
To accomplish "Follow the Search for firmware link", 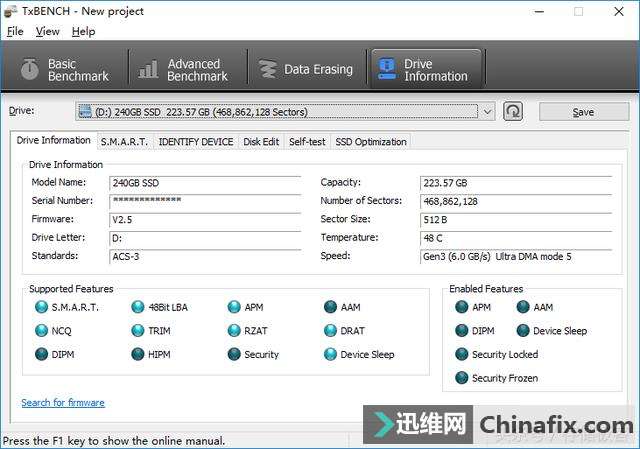I will [x=63, y=402].
